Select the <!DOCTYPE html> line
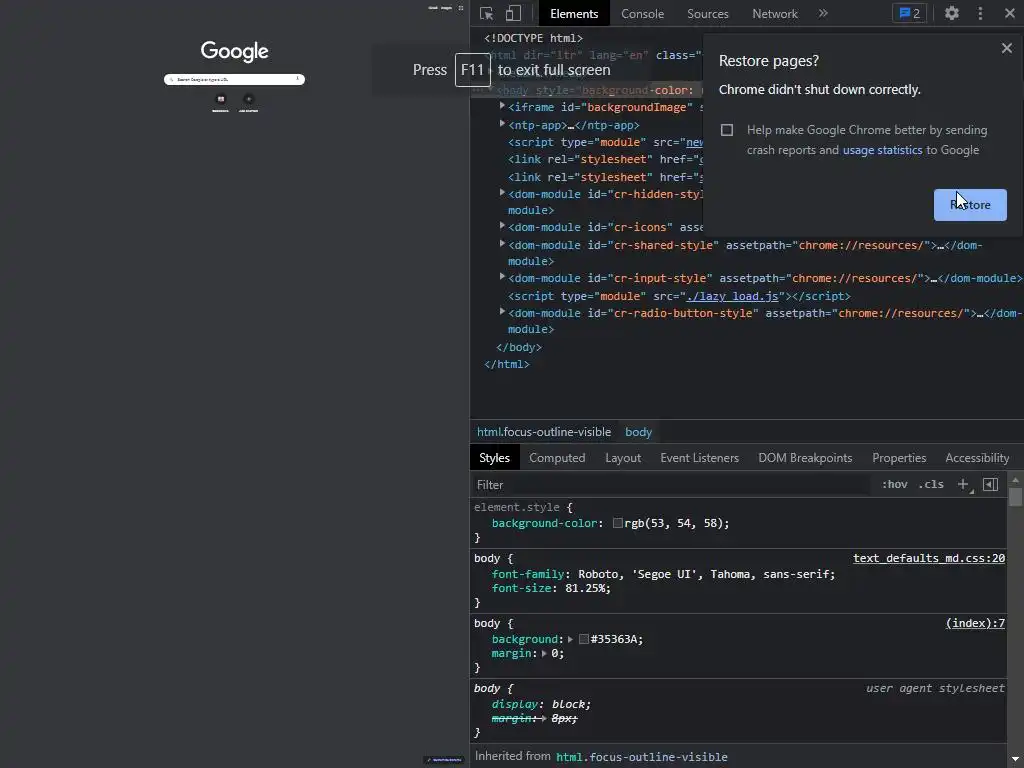The image size is (1024, 768). 533,39
